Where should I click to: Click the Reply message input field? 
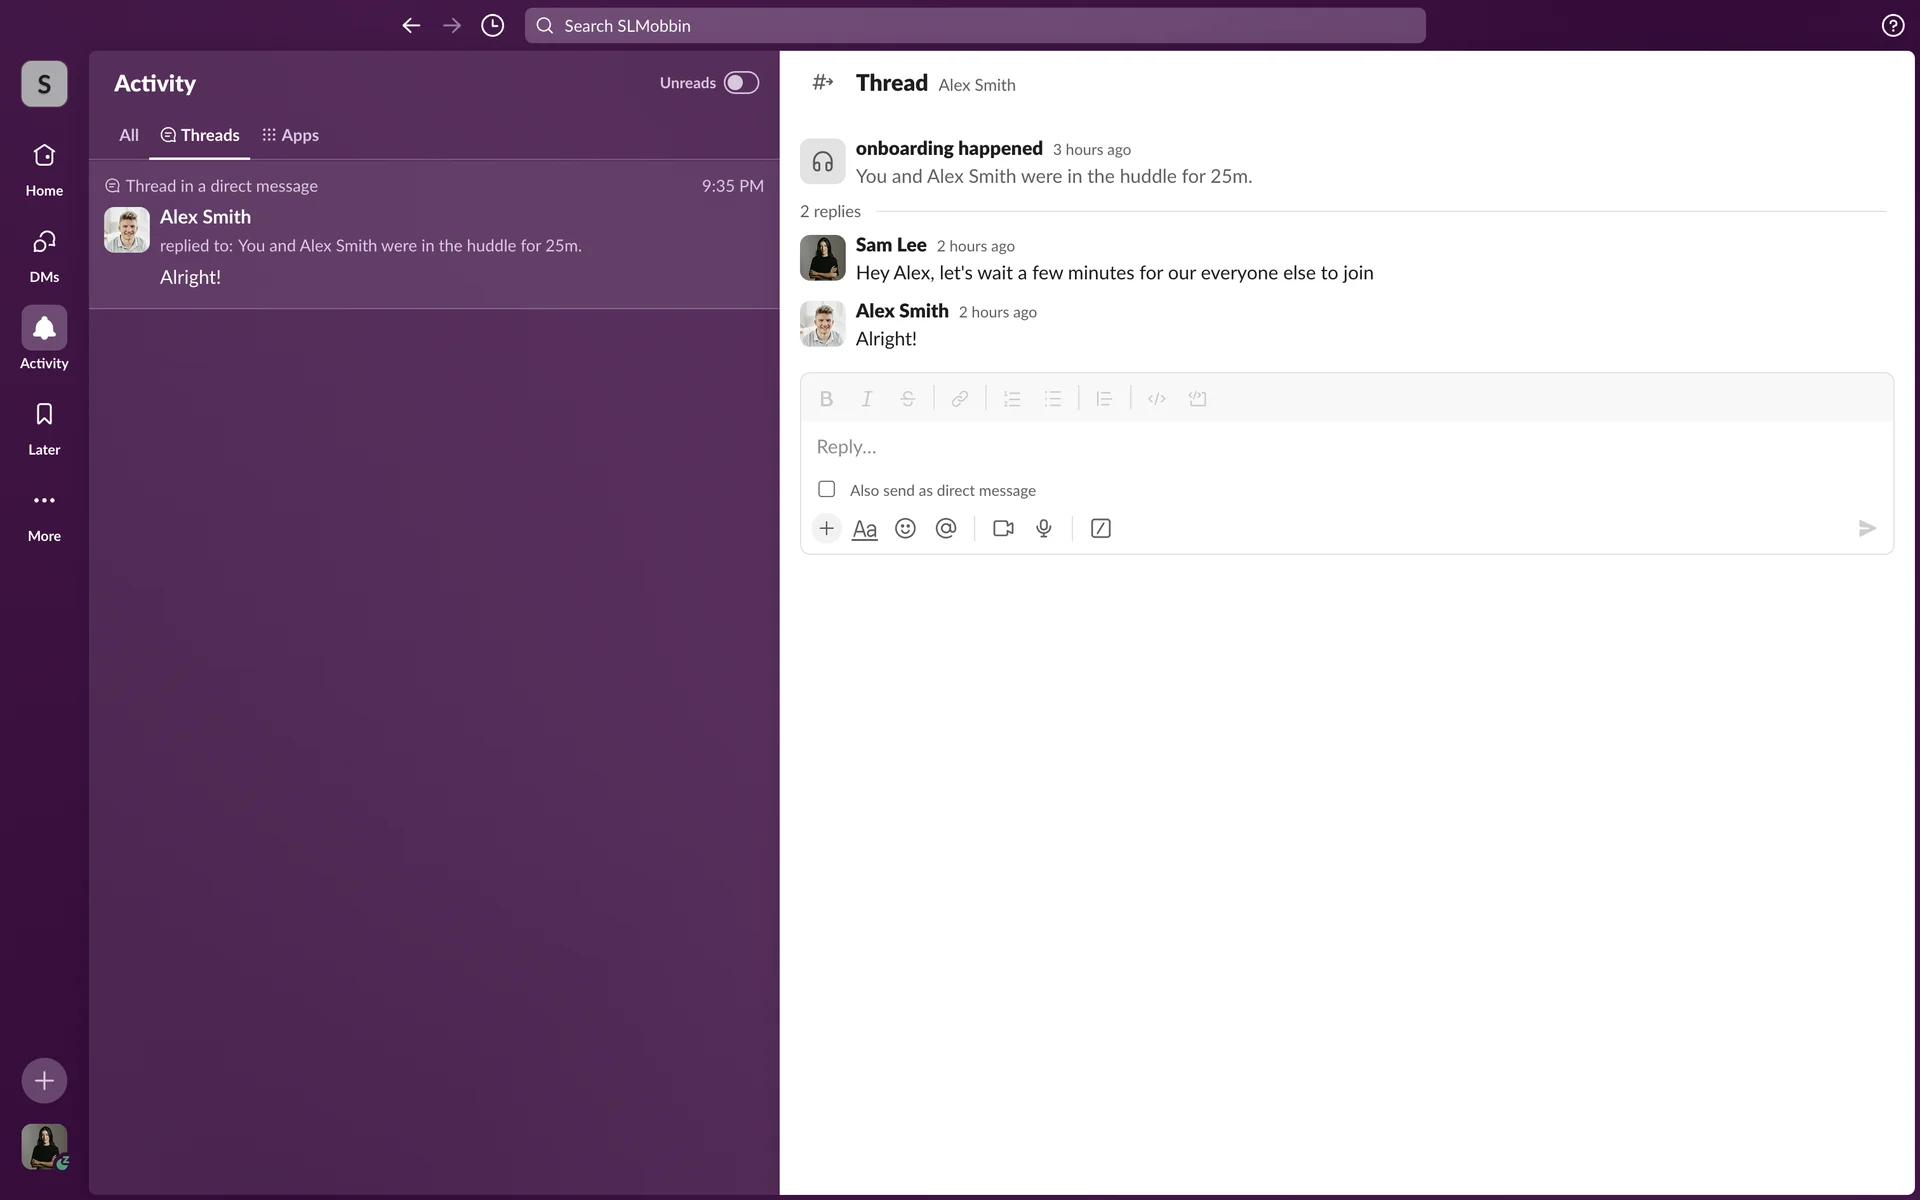coord(1345,447)
